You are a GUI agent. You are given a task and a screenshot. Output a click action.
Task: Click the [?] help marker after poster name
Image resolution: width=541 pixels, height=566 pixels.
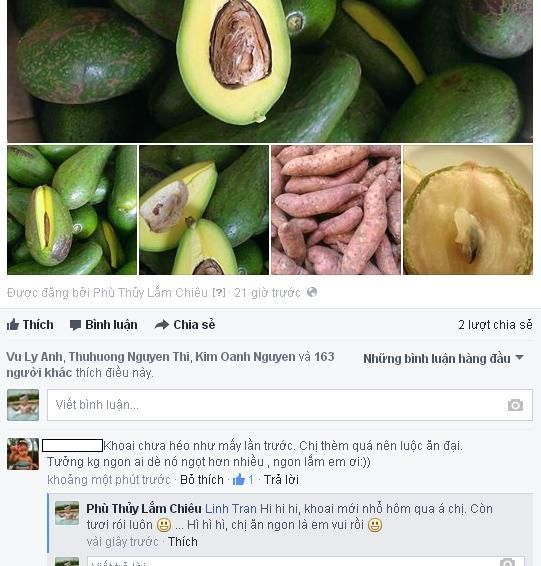(x=219, y=292)
